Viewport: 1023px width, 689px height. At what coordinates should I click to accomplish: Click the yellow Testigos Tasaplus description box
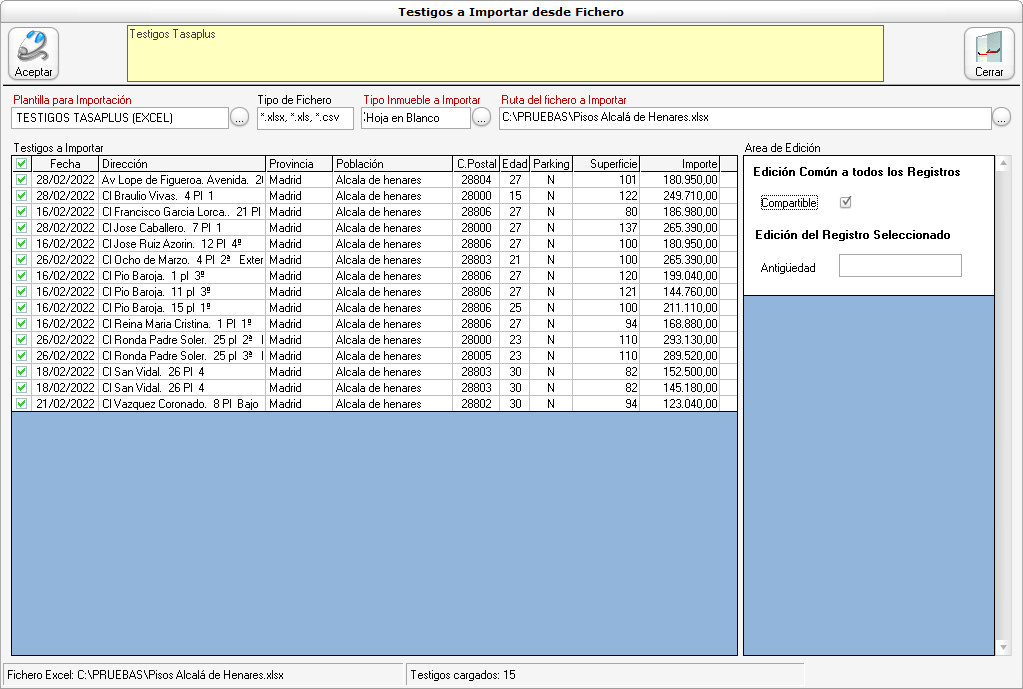[504, 53]
